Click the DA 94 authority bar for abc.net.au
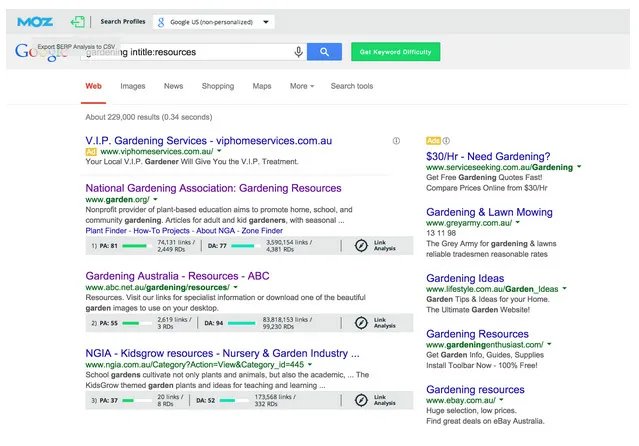639x446 pixels. 236,323
